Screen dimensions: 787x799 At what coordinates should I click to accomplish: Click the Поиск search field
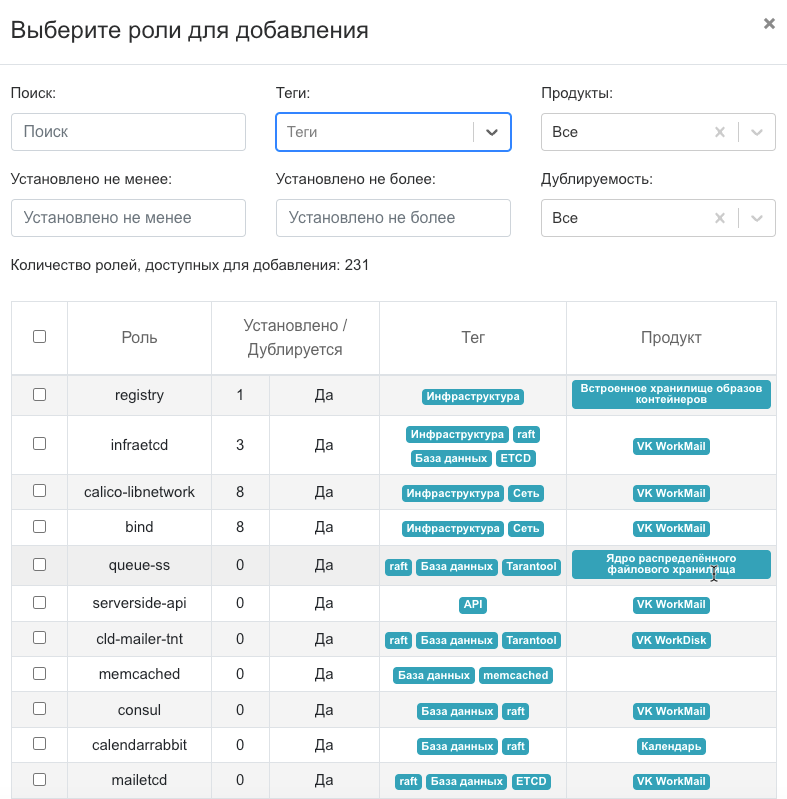point(128,132)
